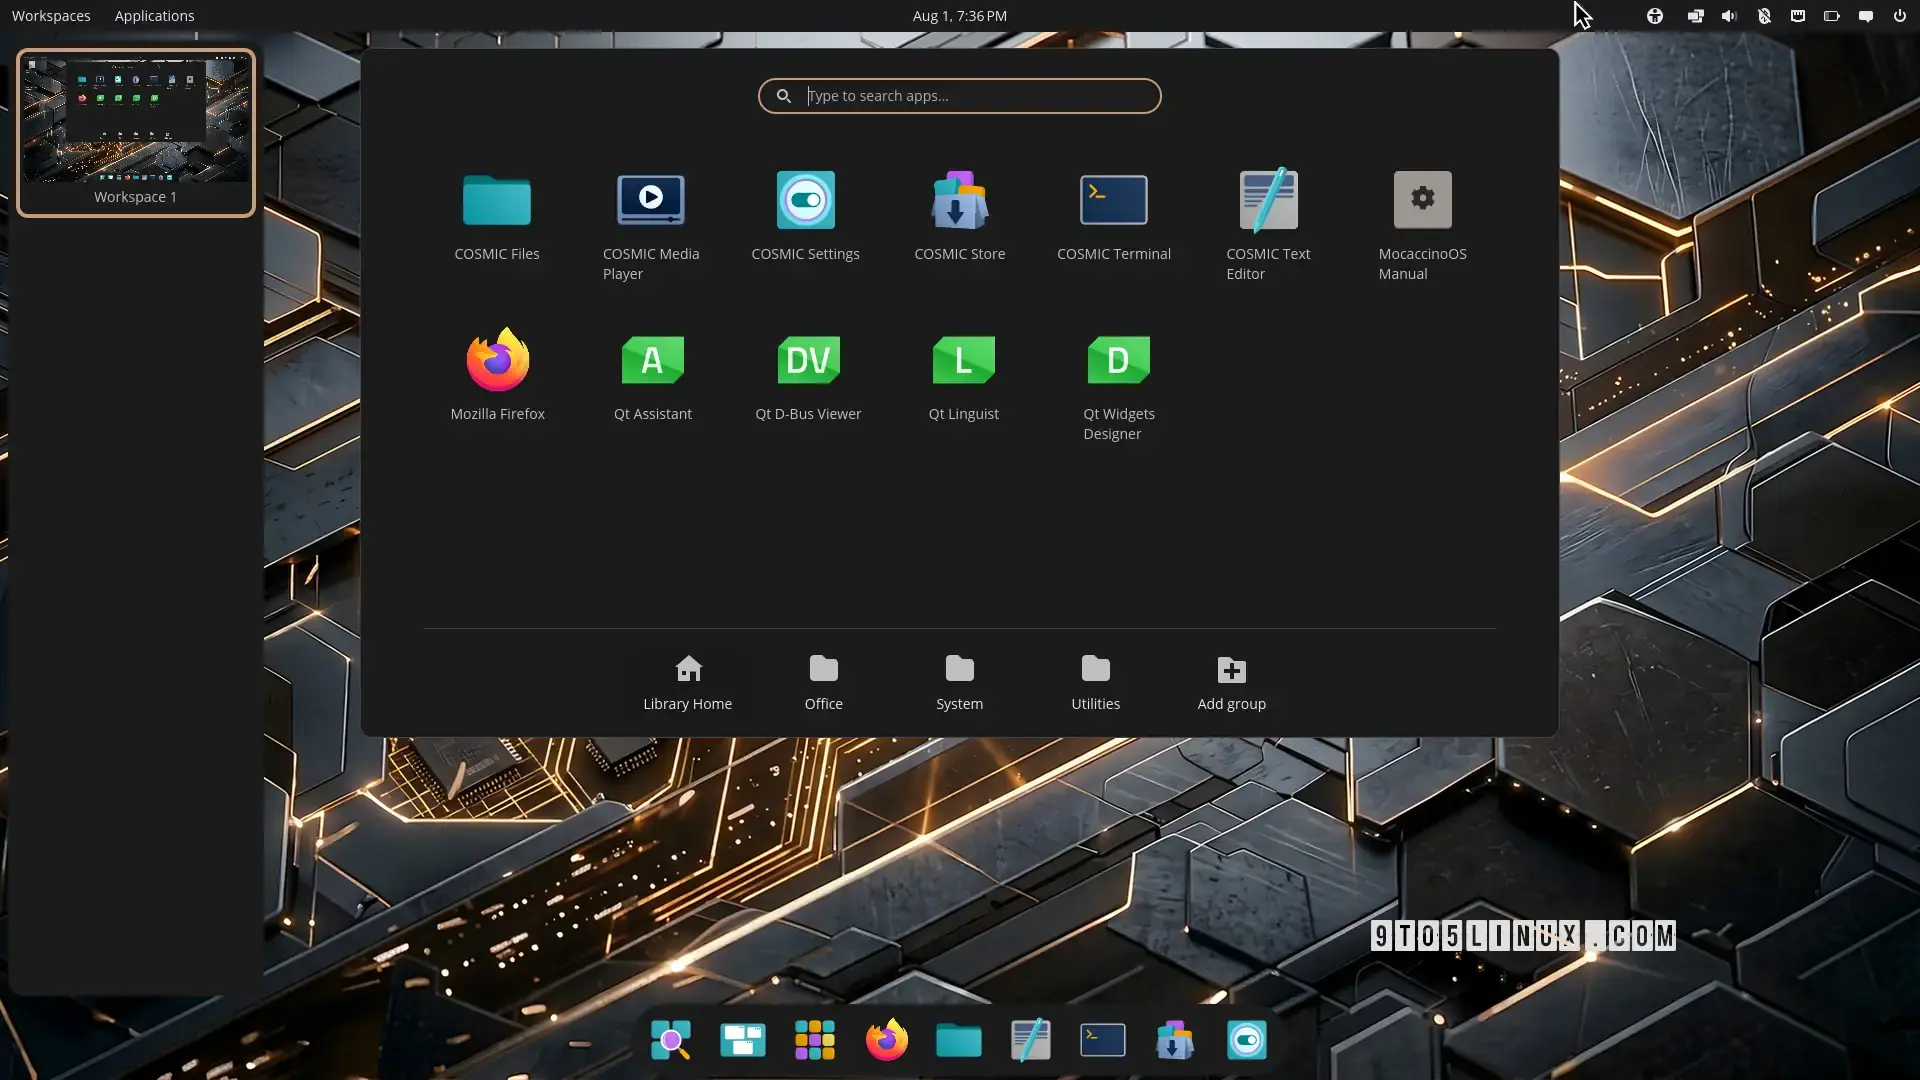Viewport: 1920px width, 1080px height.
Task: Switch to the System group
Action: (960, 684)
